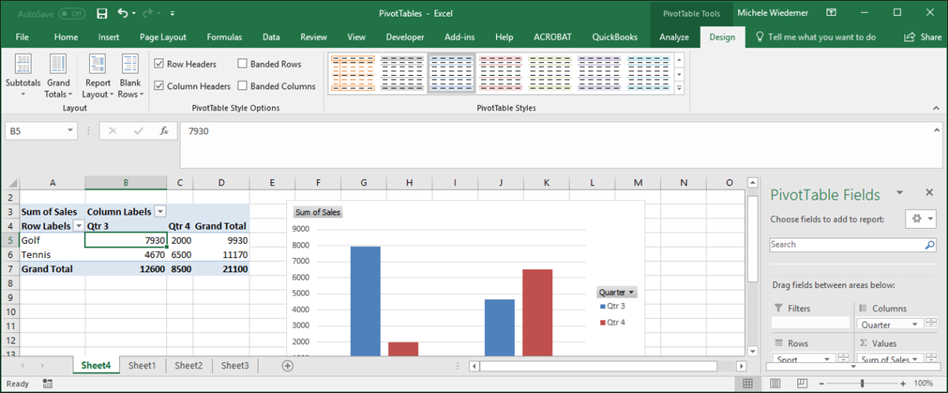Switch to Page Break Preview icon
Screen dimensions: 948x393
pos(802,383)
